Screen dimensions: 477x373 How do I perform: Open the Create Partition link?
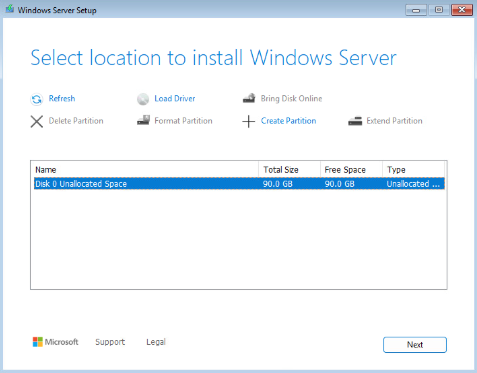(x=288, y=121)
